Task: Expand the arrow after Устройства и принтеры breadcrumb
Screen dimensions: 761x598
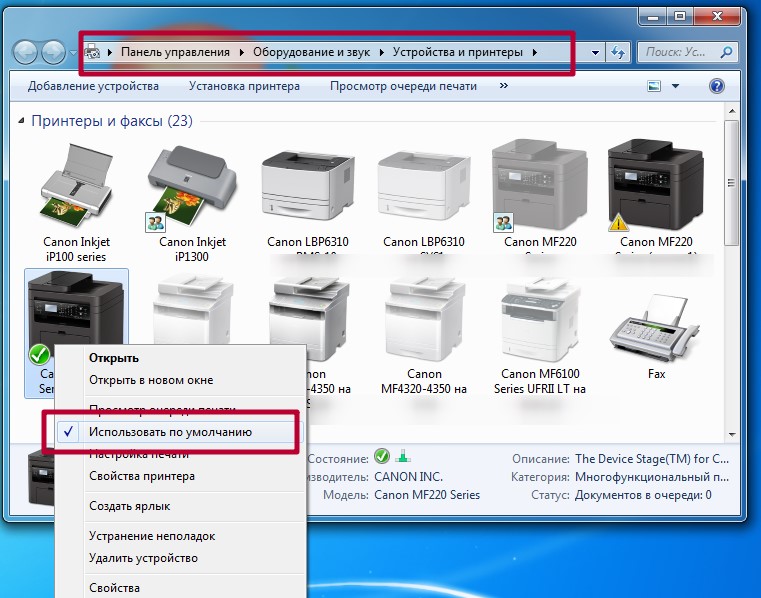Action: pos(534,52)
